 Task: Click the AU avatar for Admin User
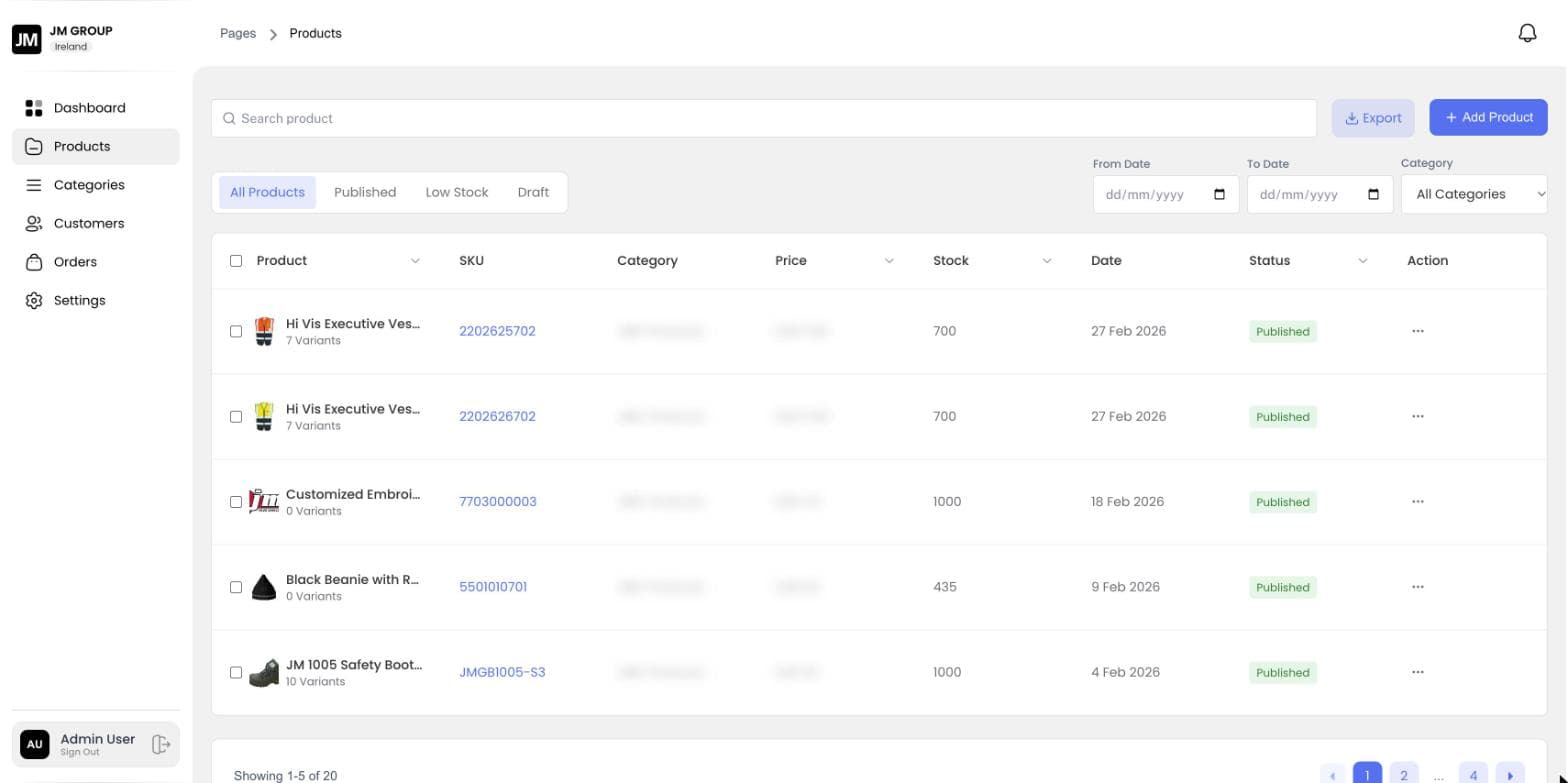coord(34,744)
